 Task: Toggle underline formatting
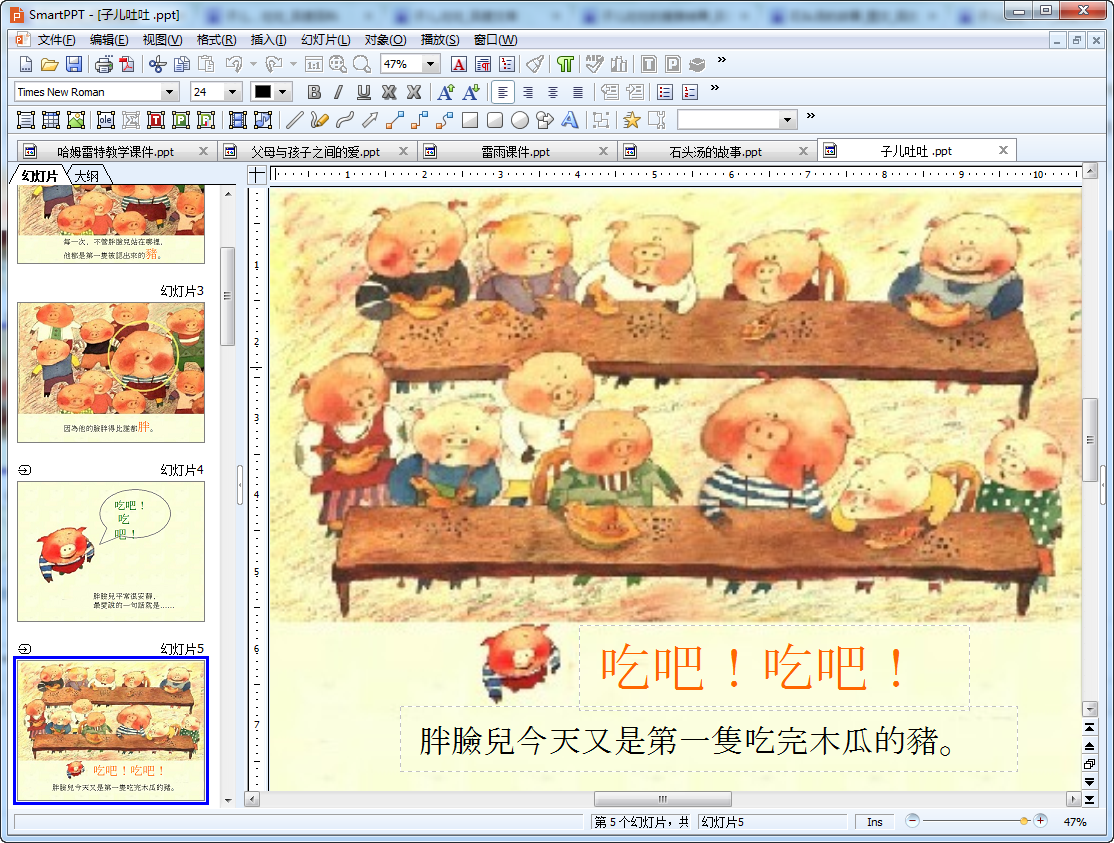(364, 92)
